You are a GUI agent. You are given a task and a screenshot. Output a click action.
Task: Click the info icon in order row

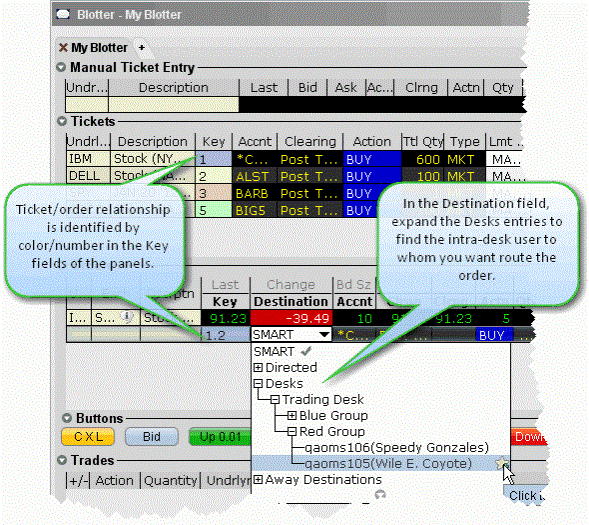(127, 317)
